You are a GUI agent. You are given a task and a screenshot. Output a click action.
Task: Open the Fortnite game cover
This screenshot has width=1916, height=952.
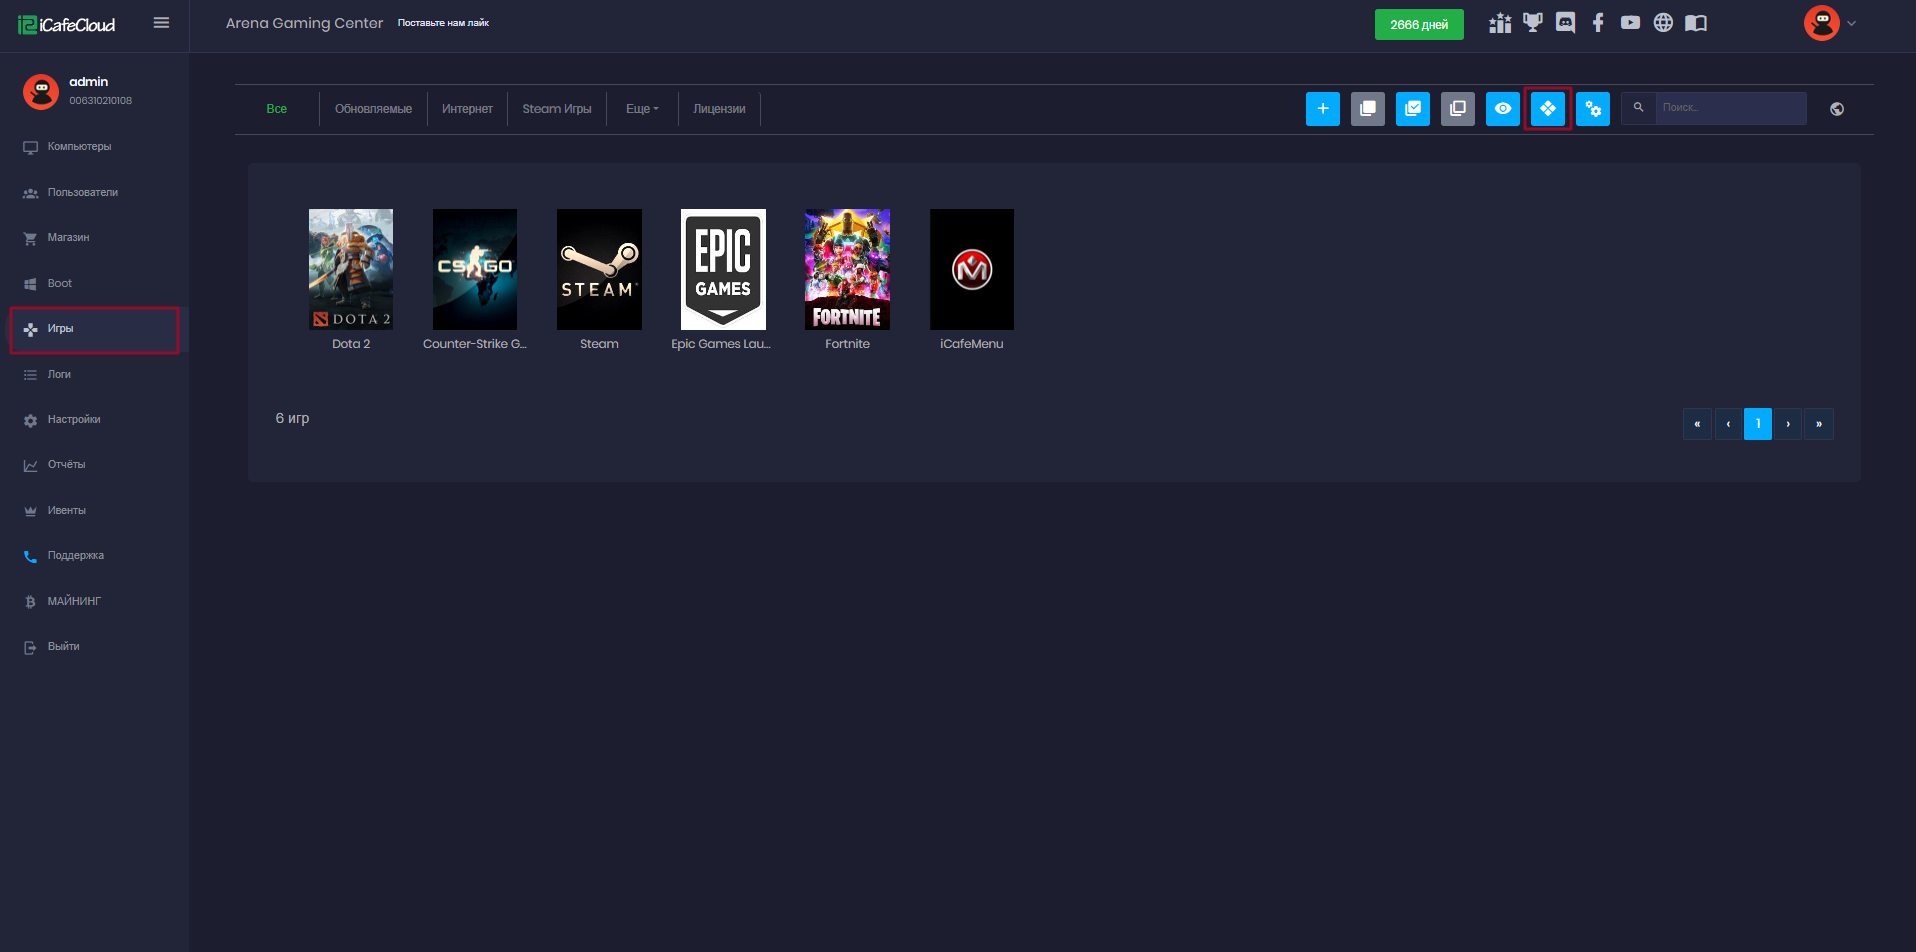(x=847, y=269)
